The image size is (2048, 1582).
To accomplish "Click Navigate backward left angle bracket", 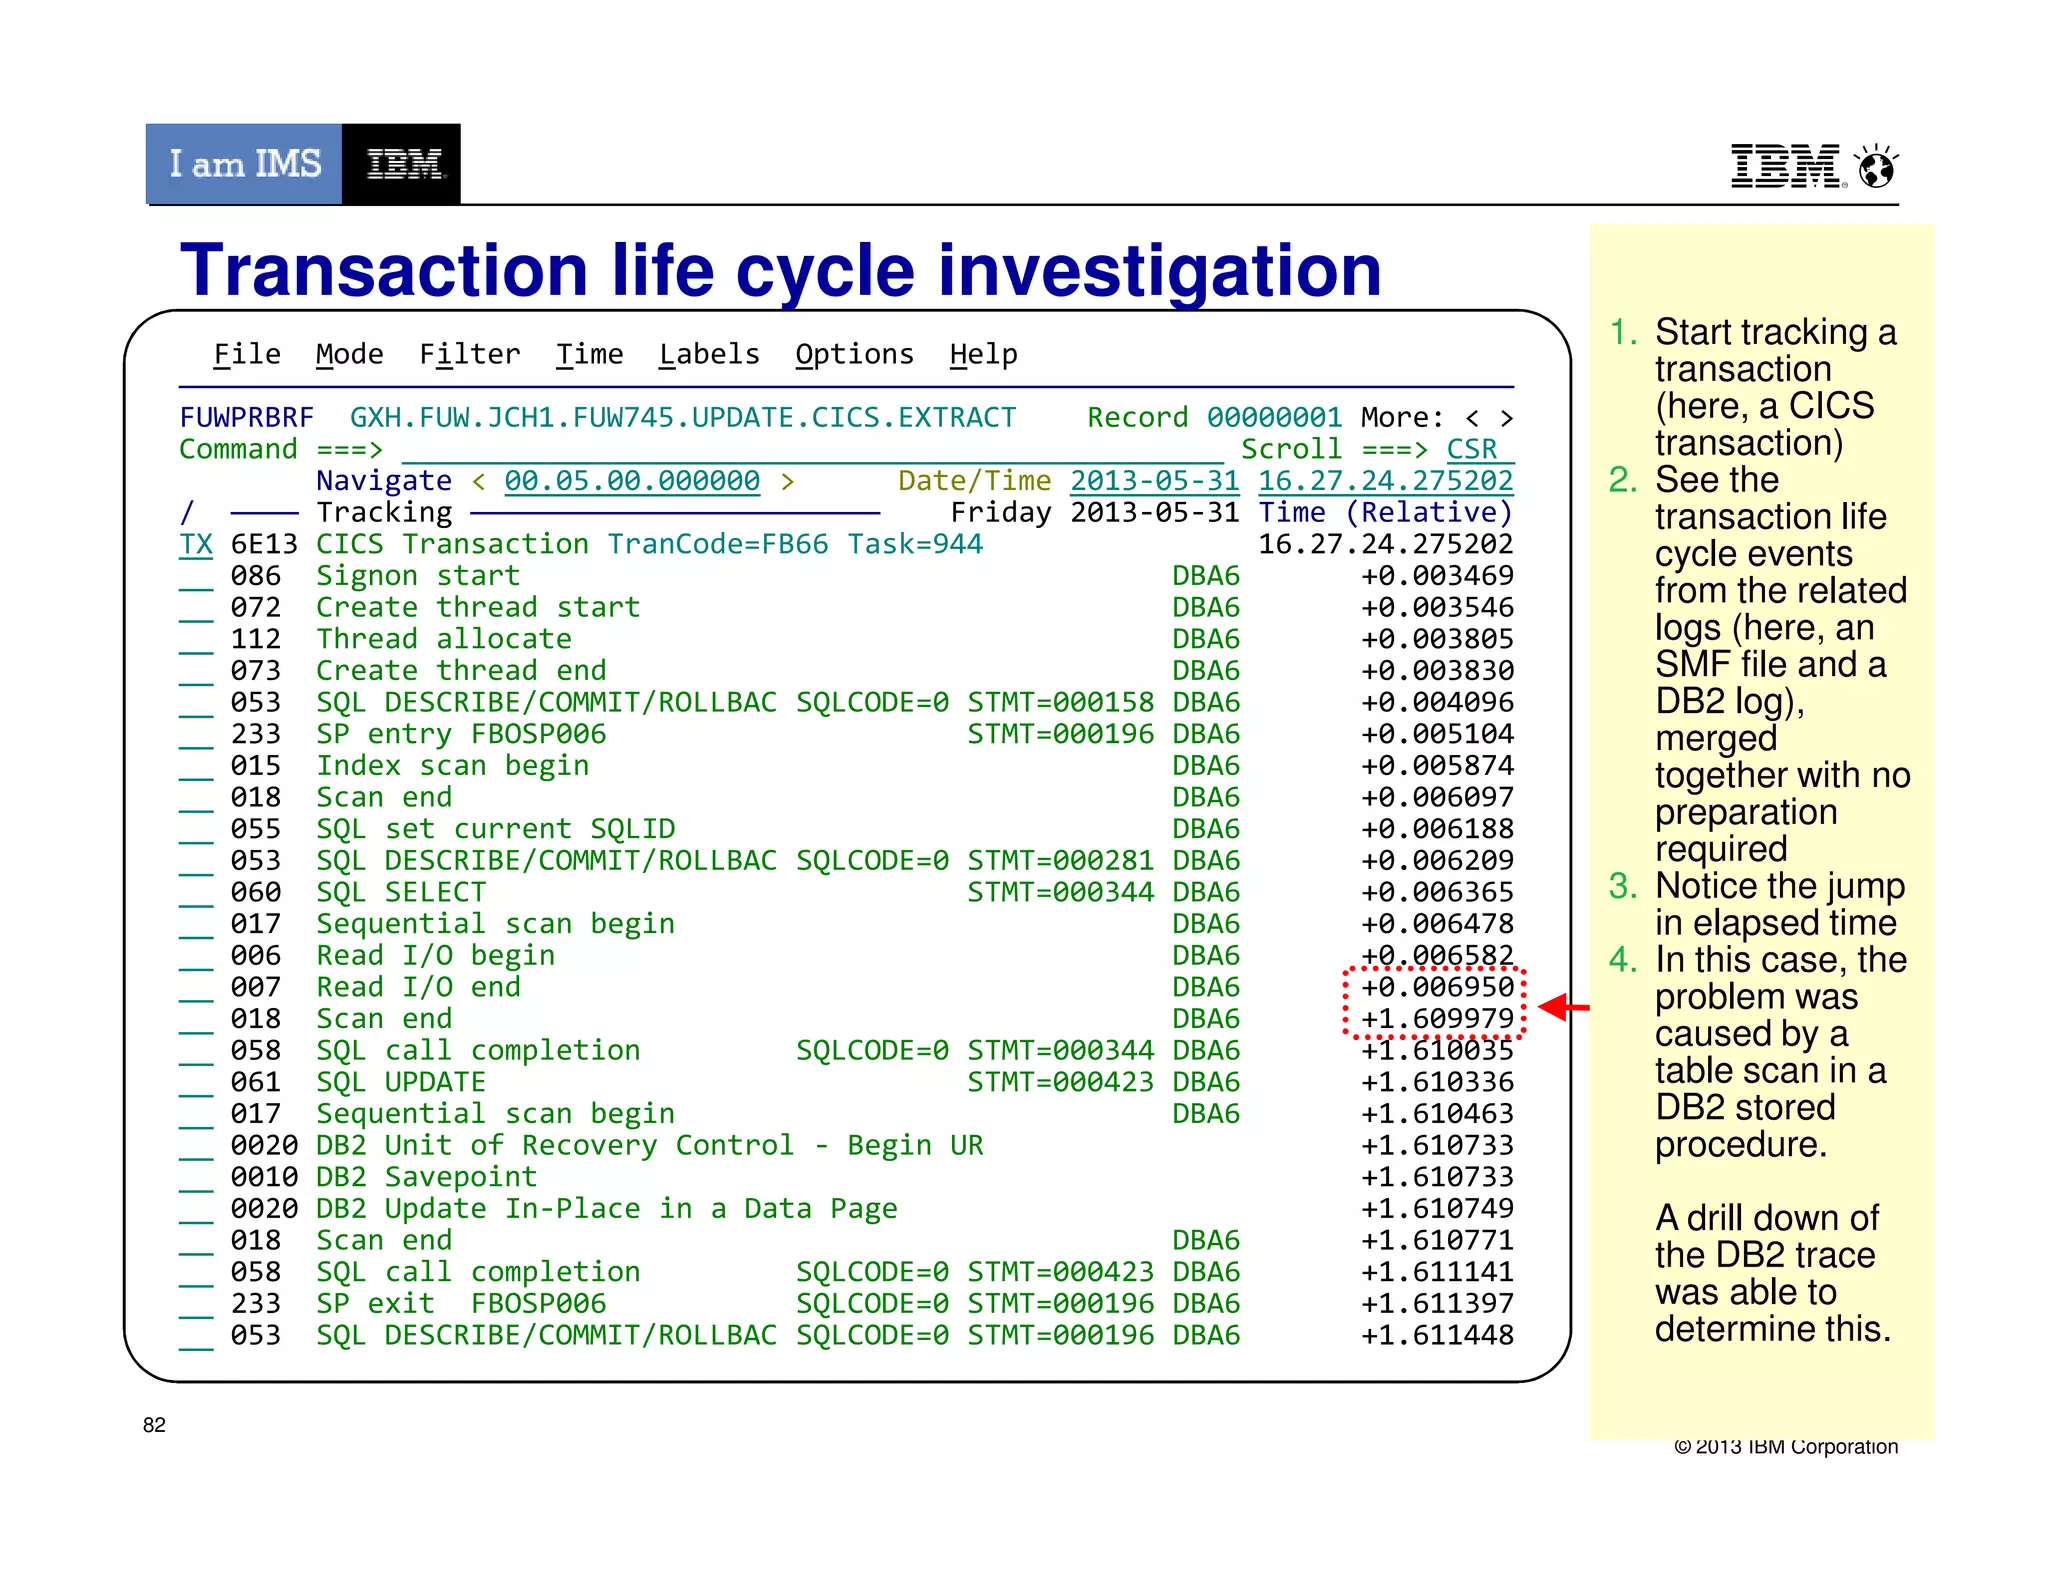I will point(479,481).
